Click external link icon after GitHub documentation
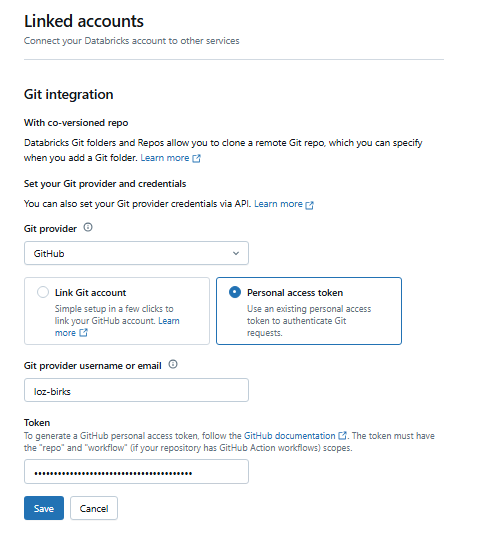 [x=343, y=435]
